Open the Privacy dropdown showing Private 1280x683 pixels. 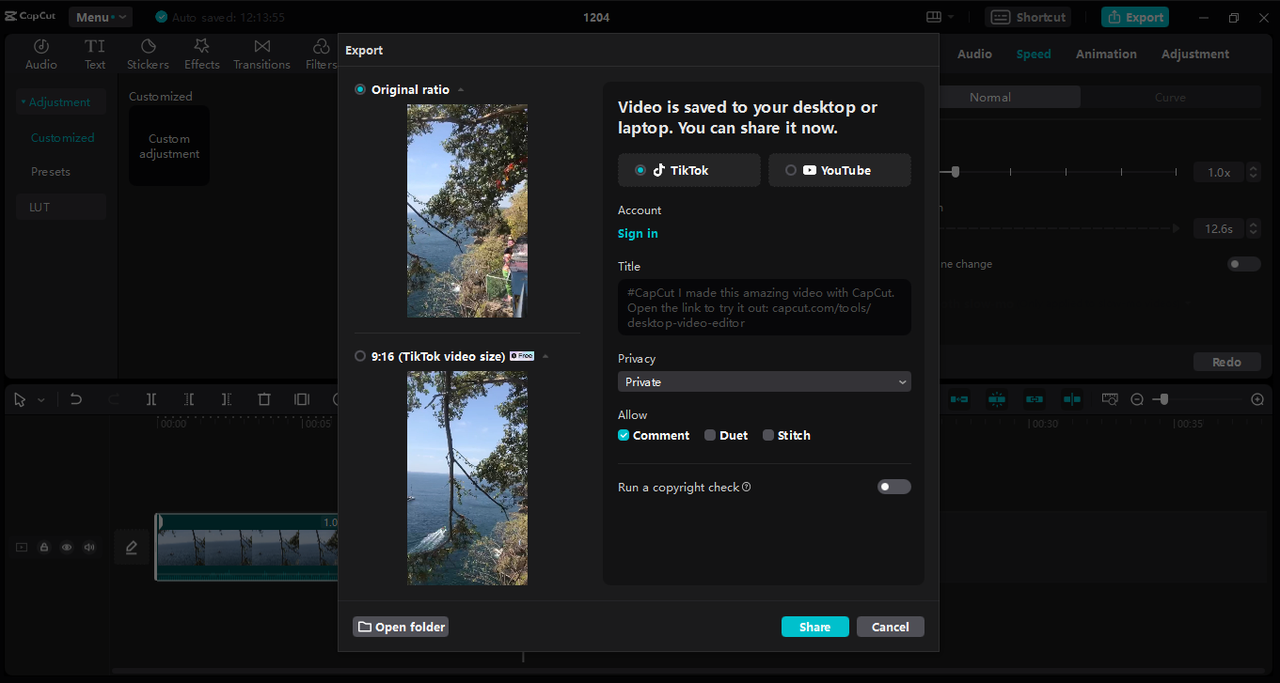point(764,382)
